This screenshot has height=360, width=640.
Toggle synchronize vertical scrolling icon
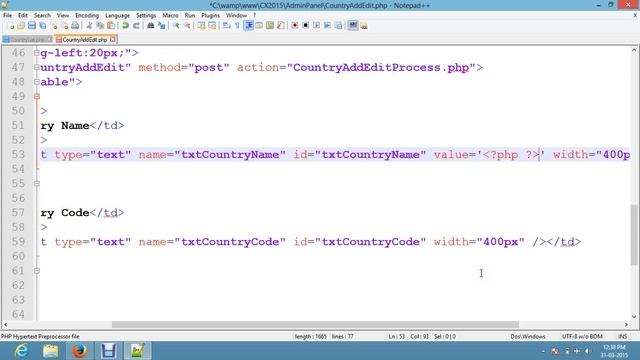(x=202, y=26)
